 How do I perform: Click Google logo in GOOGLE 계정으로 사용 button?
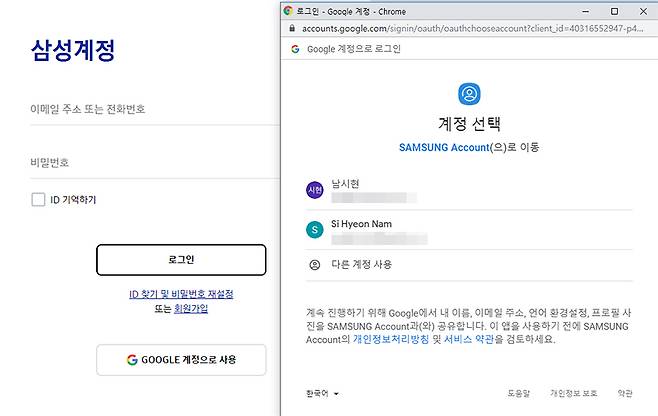tap(132, 360)
